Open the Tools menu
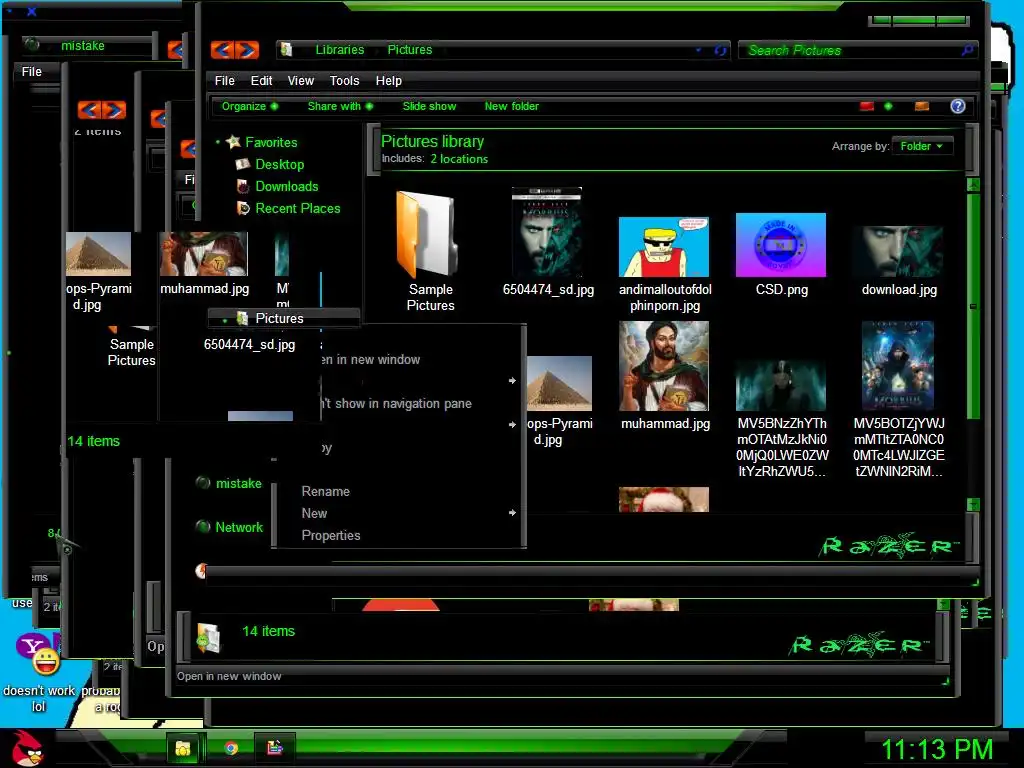Screen dimensions: 1024x768 click(x=344, y=81)
